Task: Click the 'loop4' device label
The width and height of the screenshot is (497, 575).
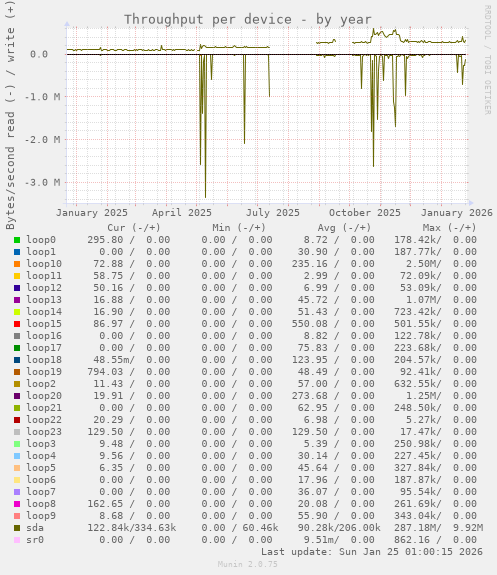Action: [x=41, y=456]
